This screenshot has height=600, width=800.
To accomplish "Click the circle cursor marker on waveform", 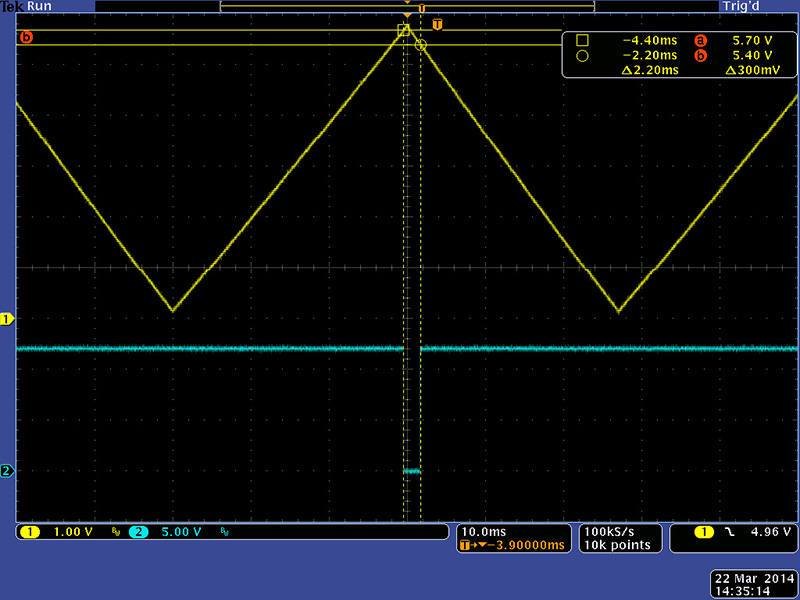I will pyautogui.click(x=420, y=45).
